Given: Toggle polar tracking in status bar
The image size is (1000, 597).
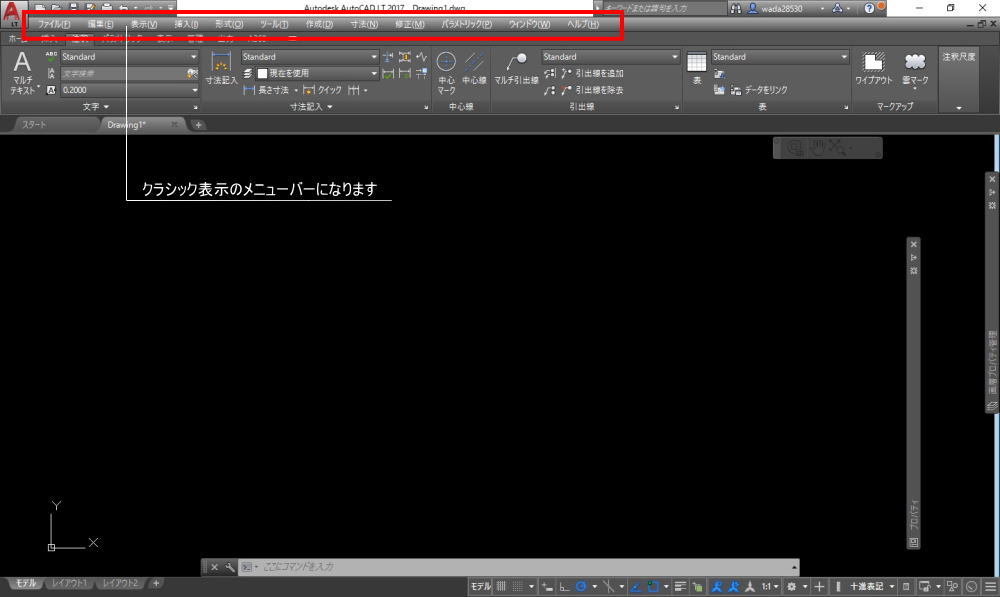Looking at the screenshot, I should point(581,587).
